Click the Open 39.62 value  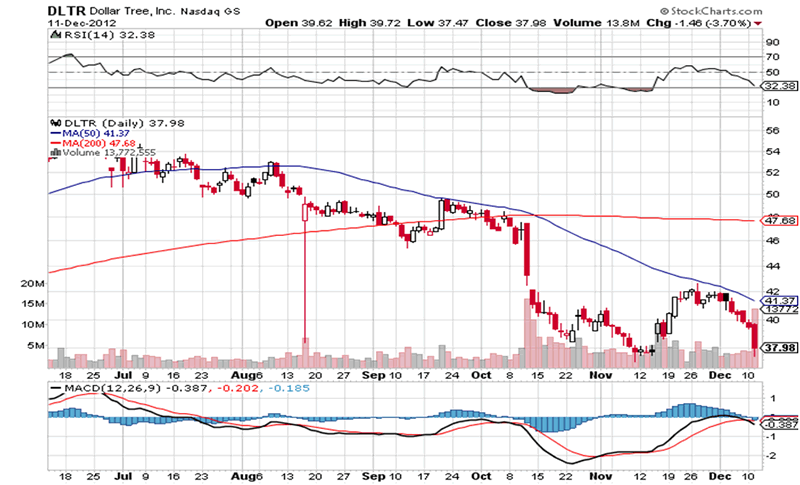298,23
